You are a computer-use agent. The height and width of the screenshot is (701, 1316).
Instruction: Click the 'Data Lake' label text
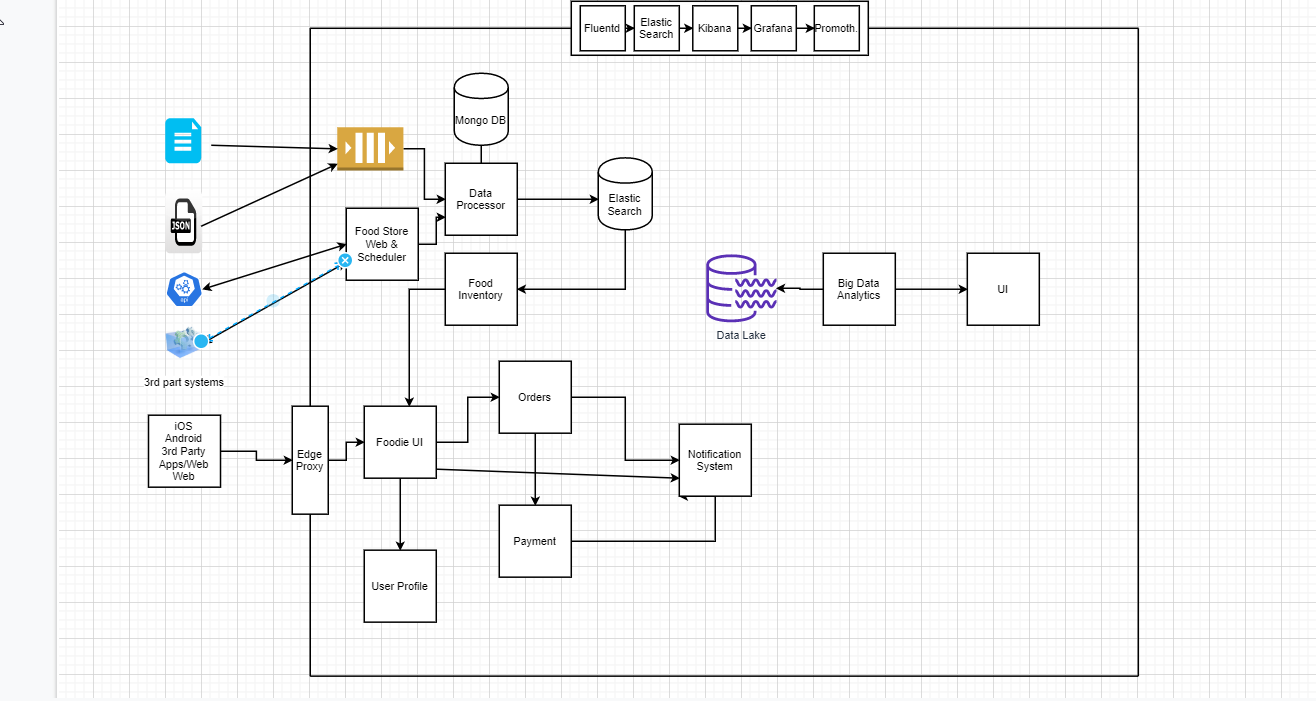(741, 335)
